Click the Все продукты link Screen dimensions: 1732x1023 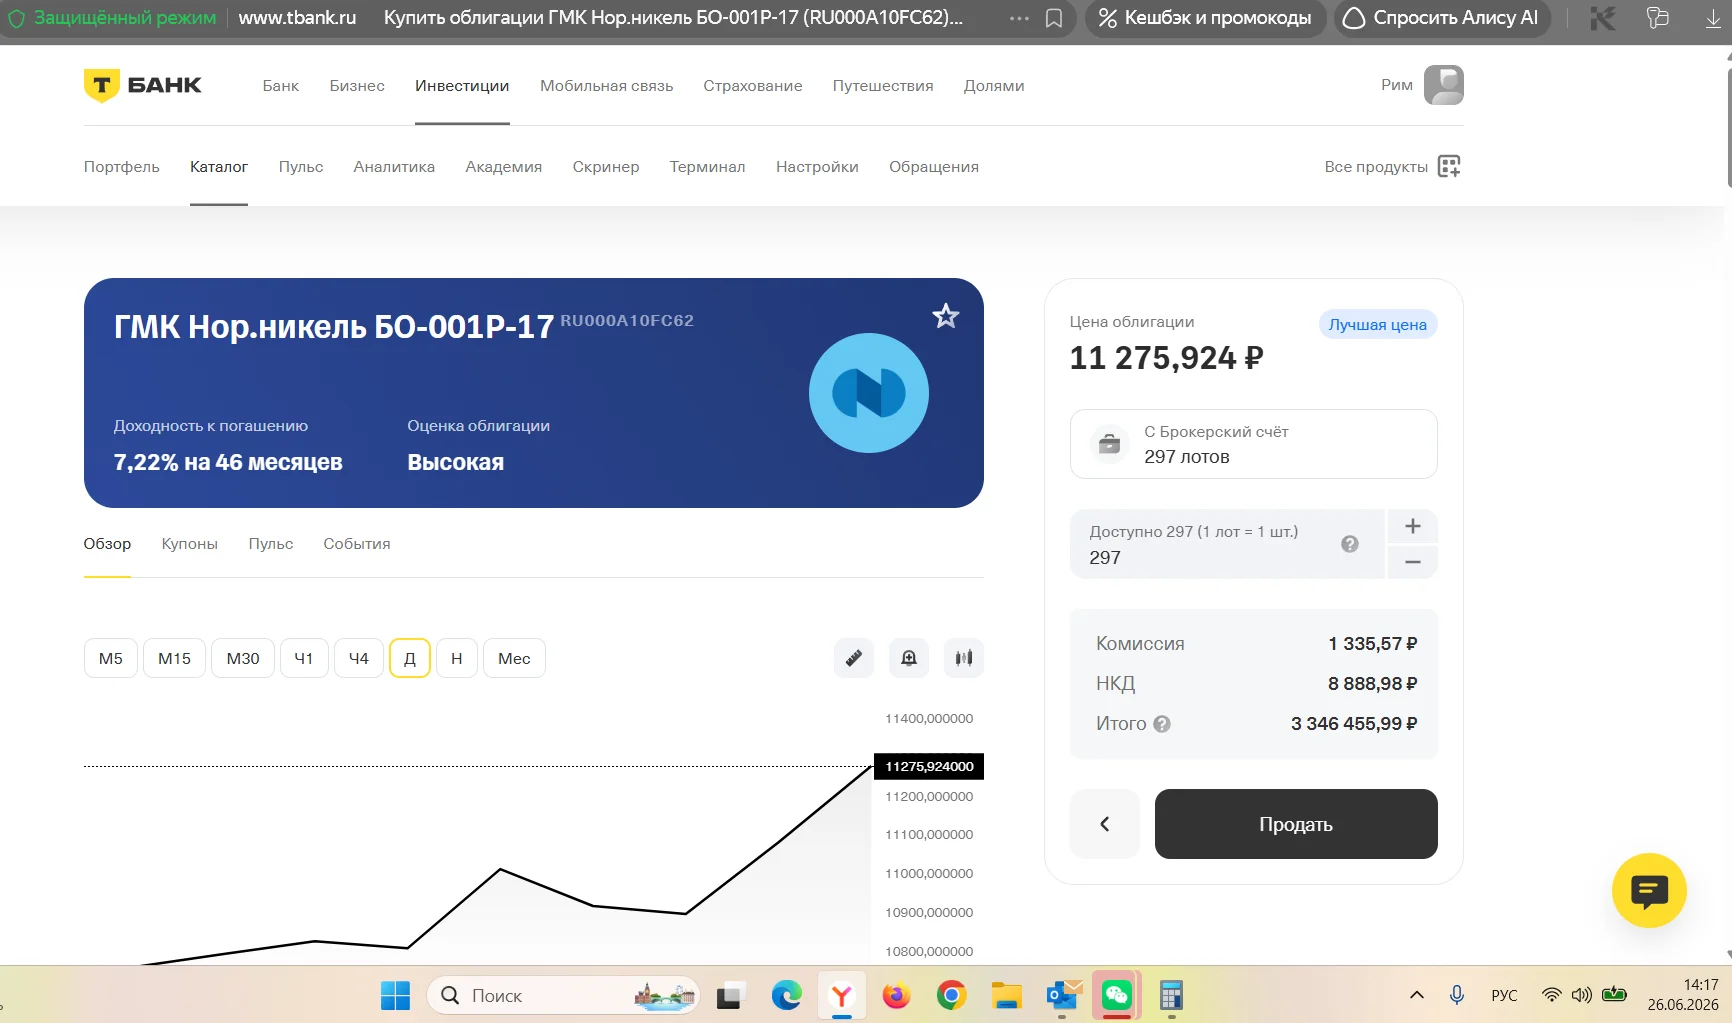pyautogui.click(x=1376, y=167)
